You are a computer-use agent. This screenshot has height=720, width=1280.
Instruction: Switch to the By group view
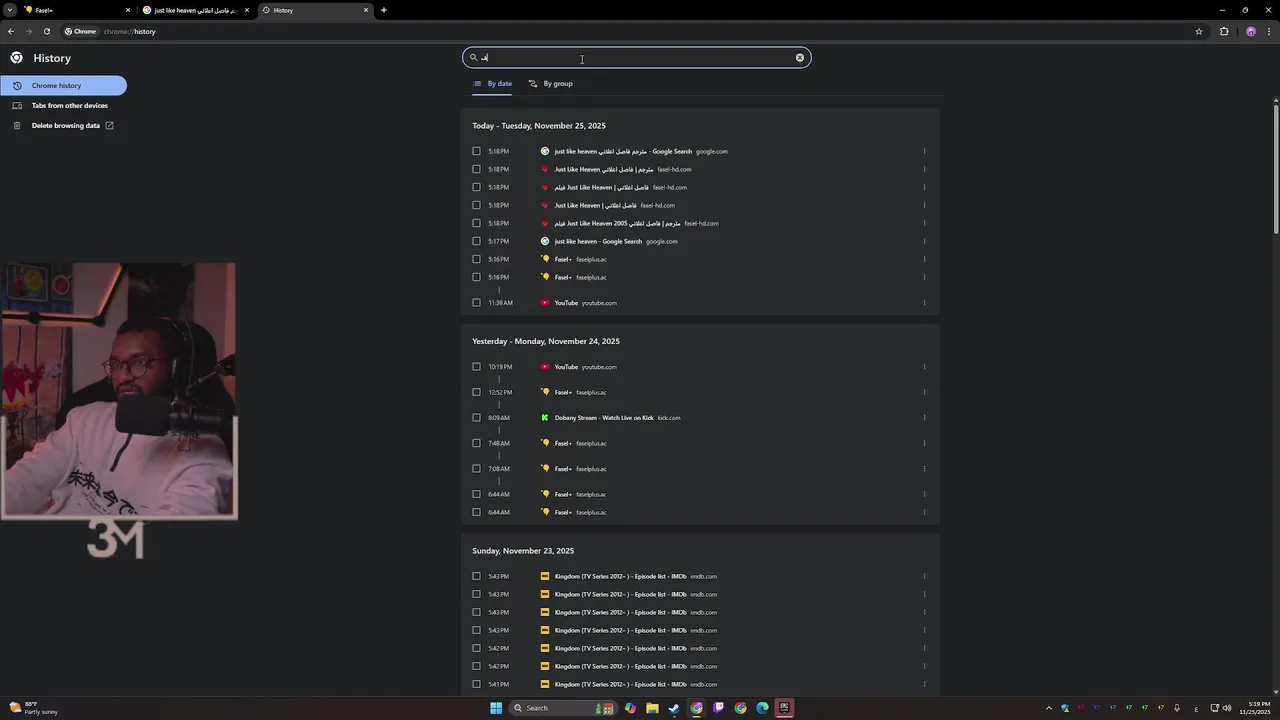(x=551, y=84)
